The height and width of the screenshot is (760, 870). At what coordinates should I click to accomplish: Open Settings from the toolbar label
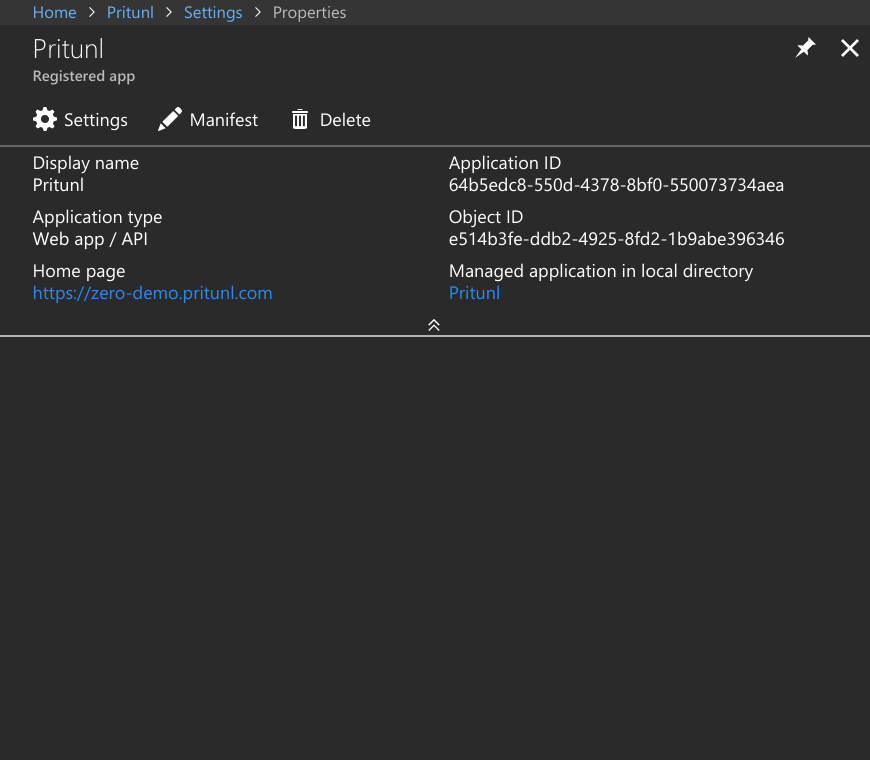pyautogui.click(x=95, y=120)
